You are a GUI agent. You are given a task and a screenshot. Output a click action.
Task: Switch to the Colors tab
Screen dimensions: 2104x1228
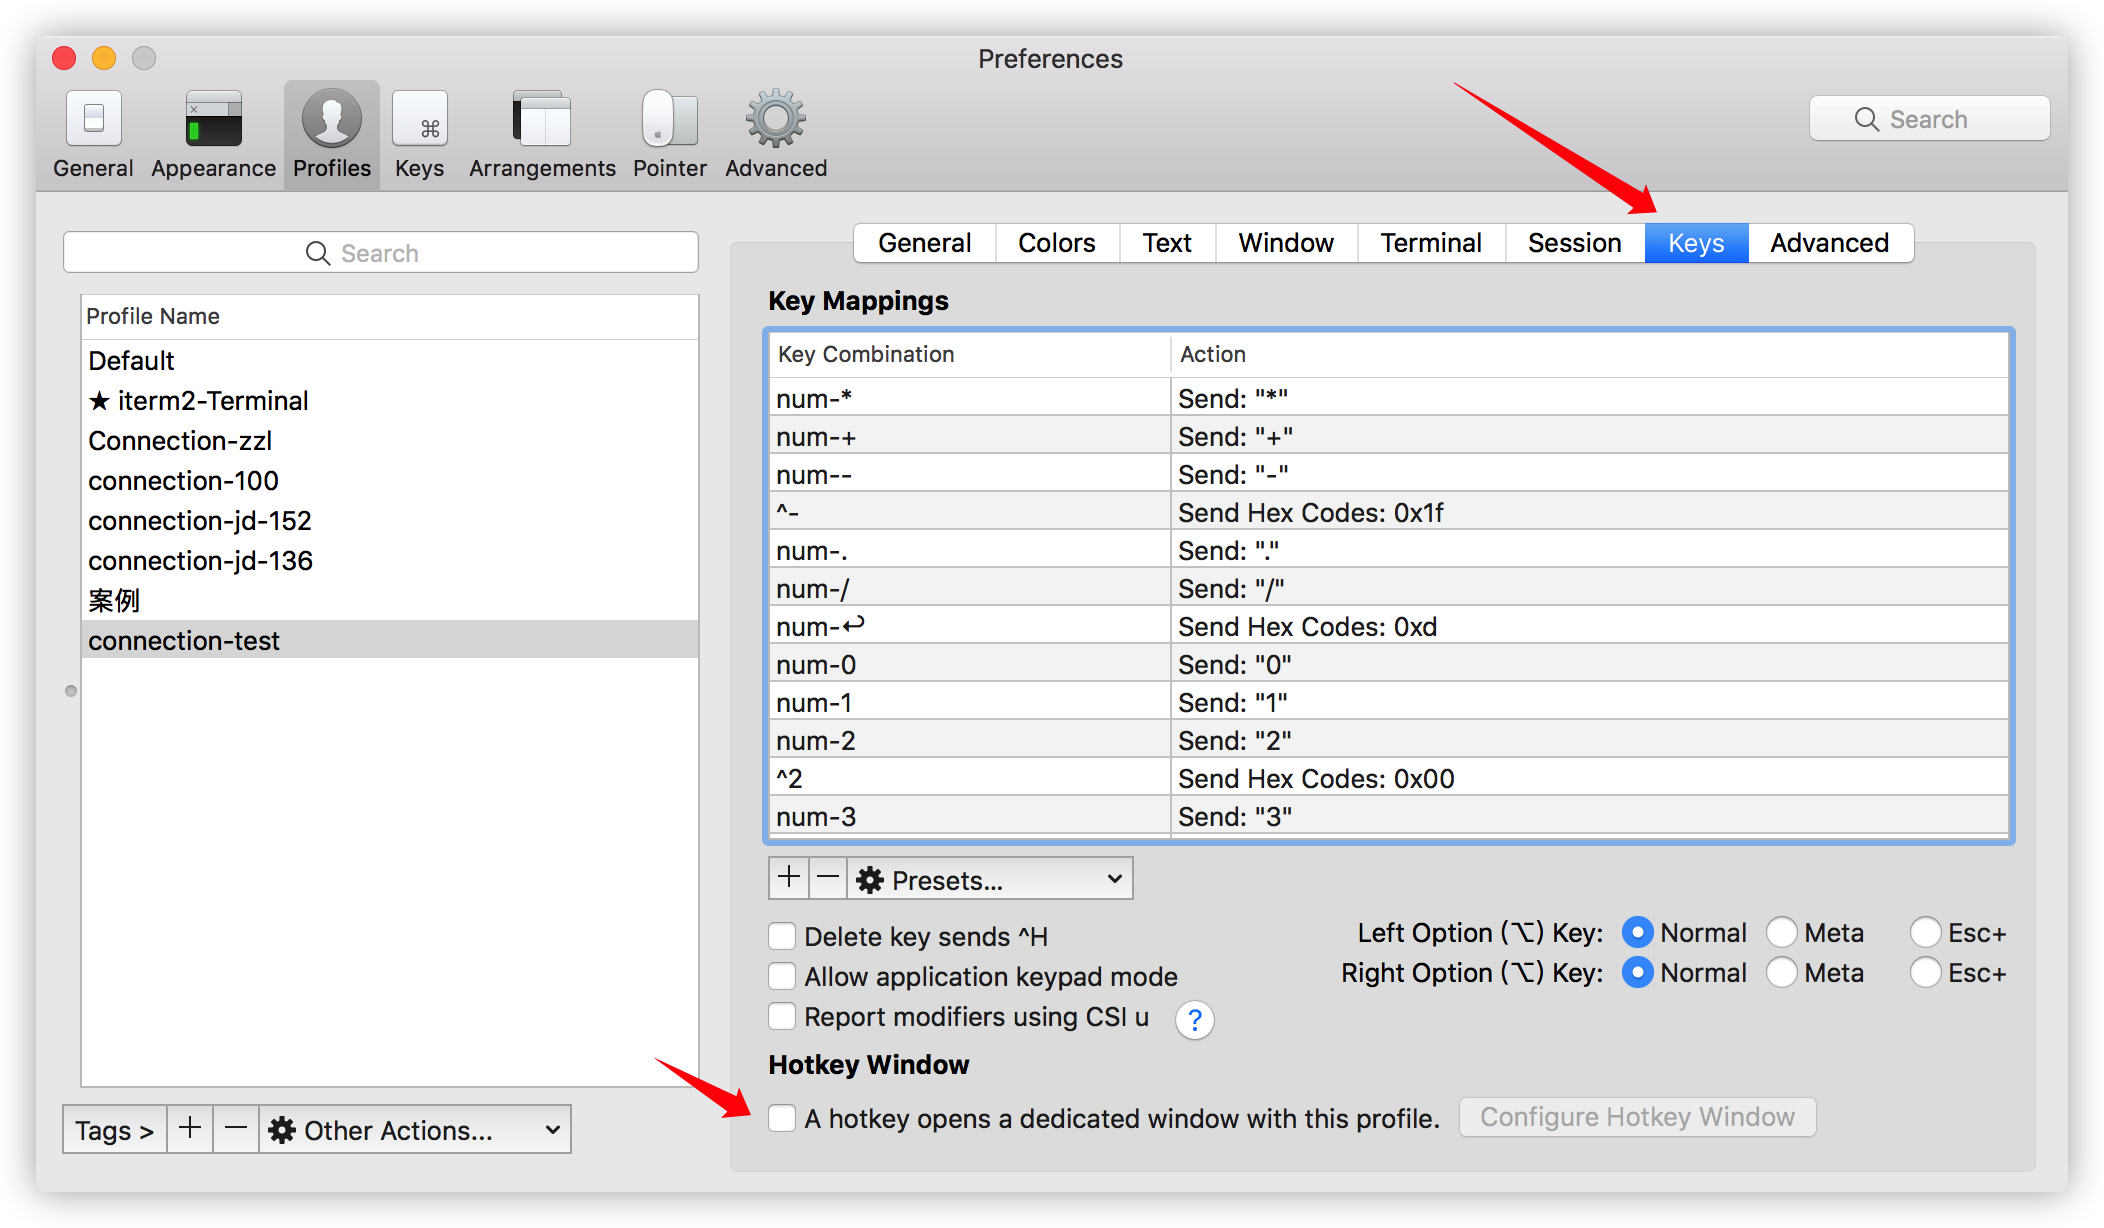tap(1056, 243)
